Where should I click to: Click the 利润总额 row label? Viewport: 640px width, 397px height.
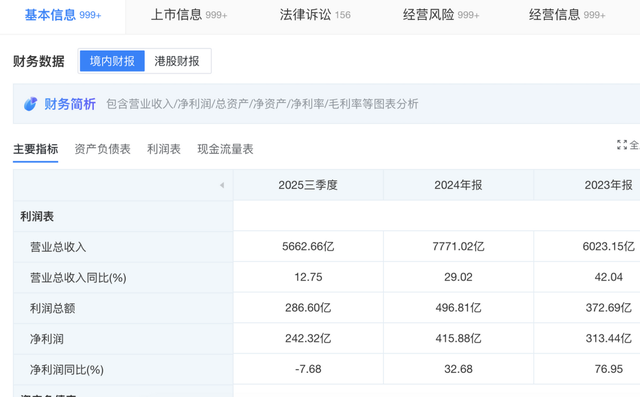(52, 308)
